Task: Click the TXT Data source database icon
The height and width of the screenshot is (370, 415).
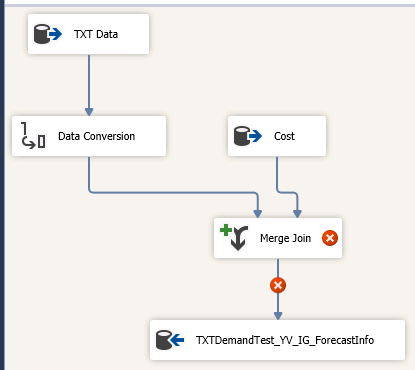Action: tap(48, 34)
